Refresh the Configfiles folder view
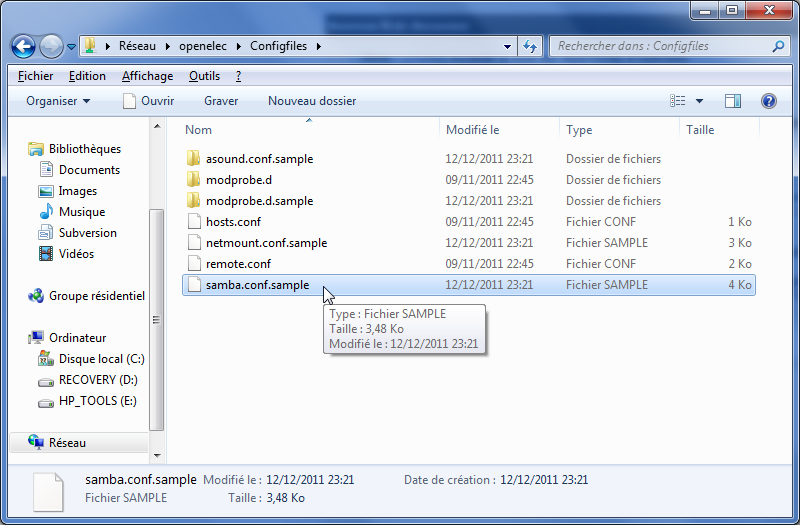The width and height of the screenshot is (800, 525). 530,46
